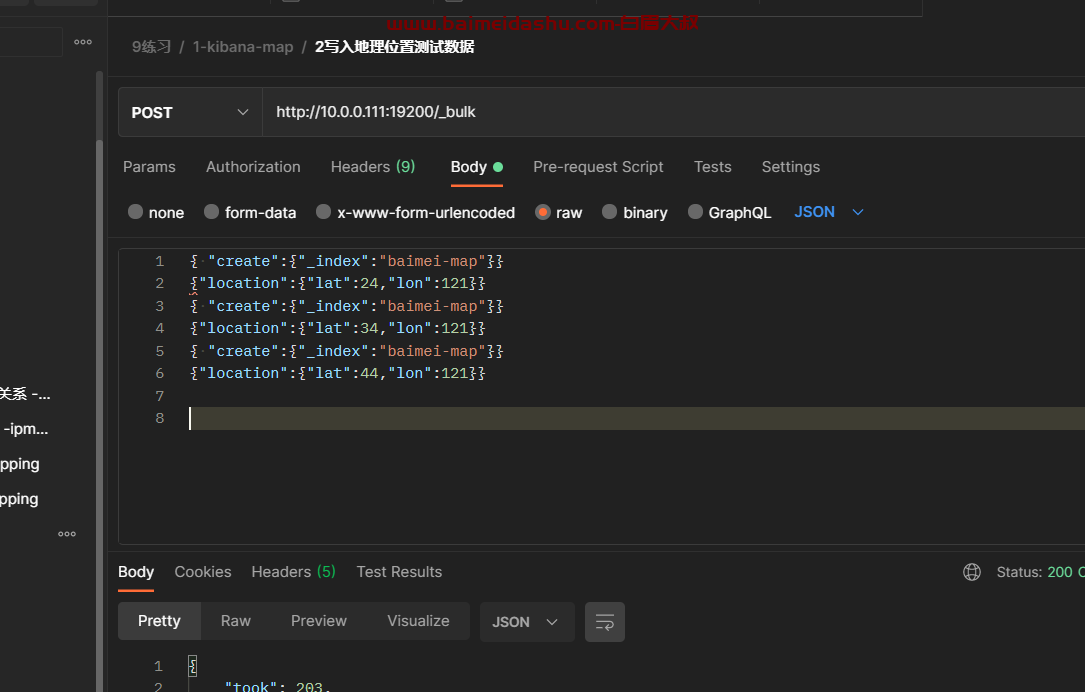The image size is (1085, 692).
Task: Select the form-data radio option
Action: tap(212, 212)
